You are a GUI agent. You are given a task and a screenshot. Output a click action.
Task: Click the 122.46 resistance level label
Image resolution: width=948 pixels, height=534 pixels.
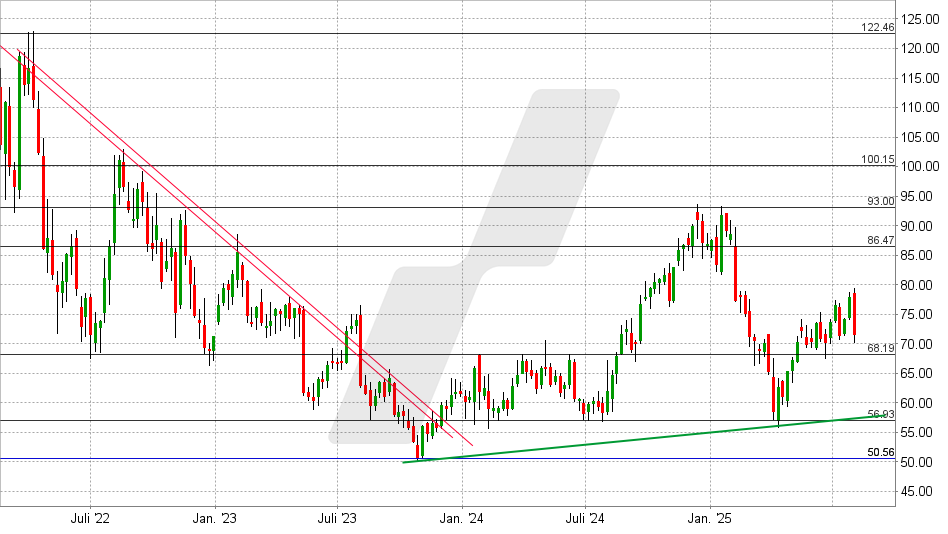point(878,27)
